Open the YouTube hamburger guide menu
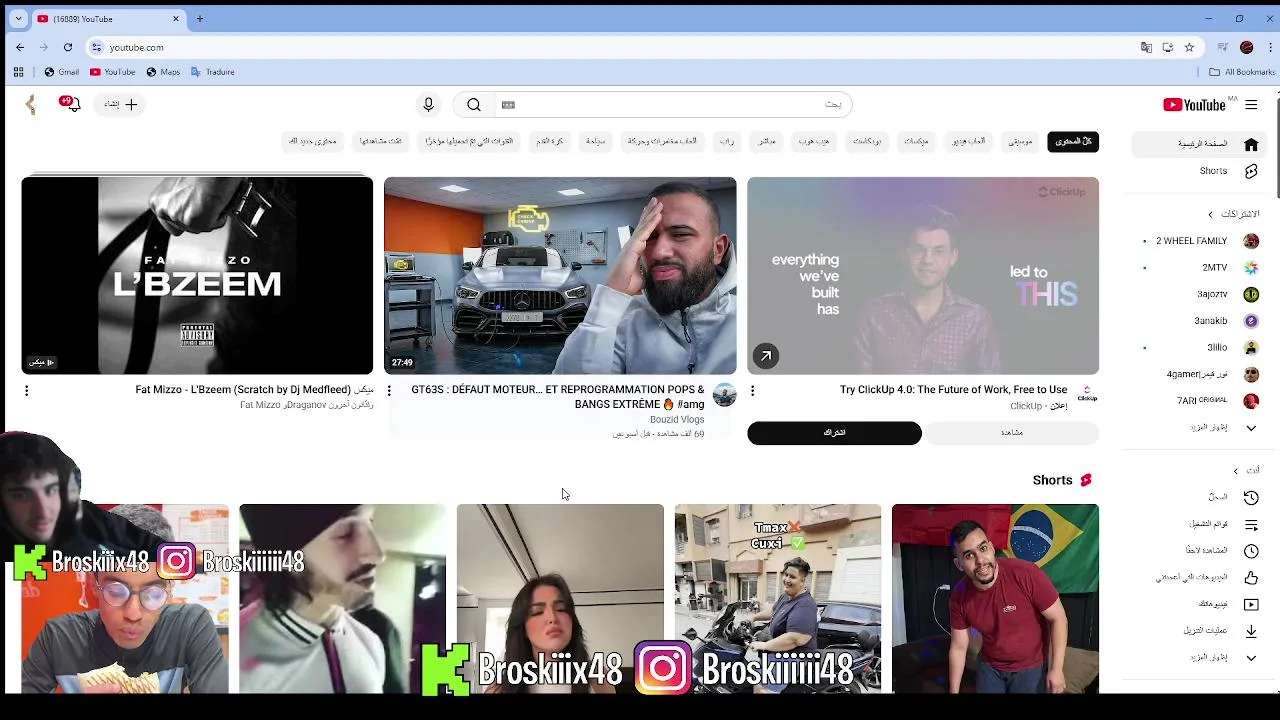1280x720 pixels. click(1251, 105)
